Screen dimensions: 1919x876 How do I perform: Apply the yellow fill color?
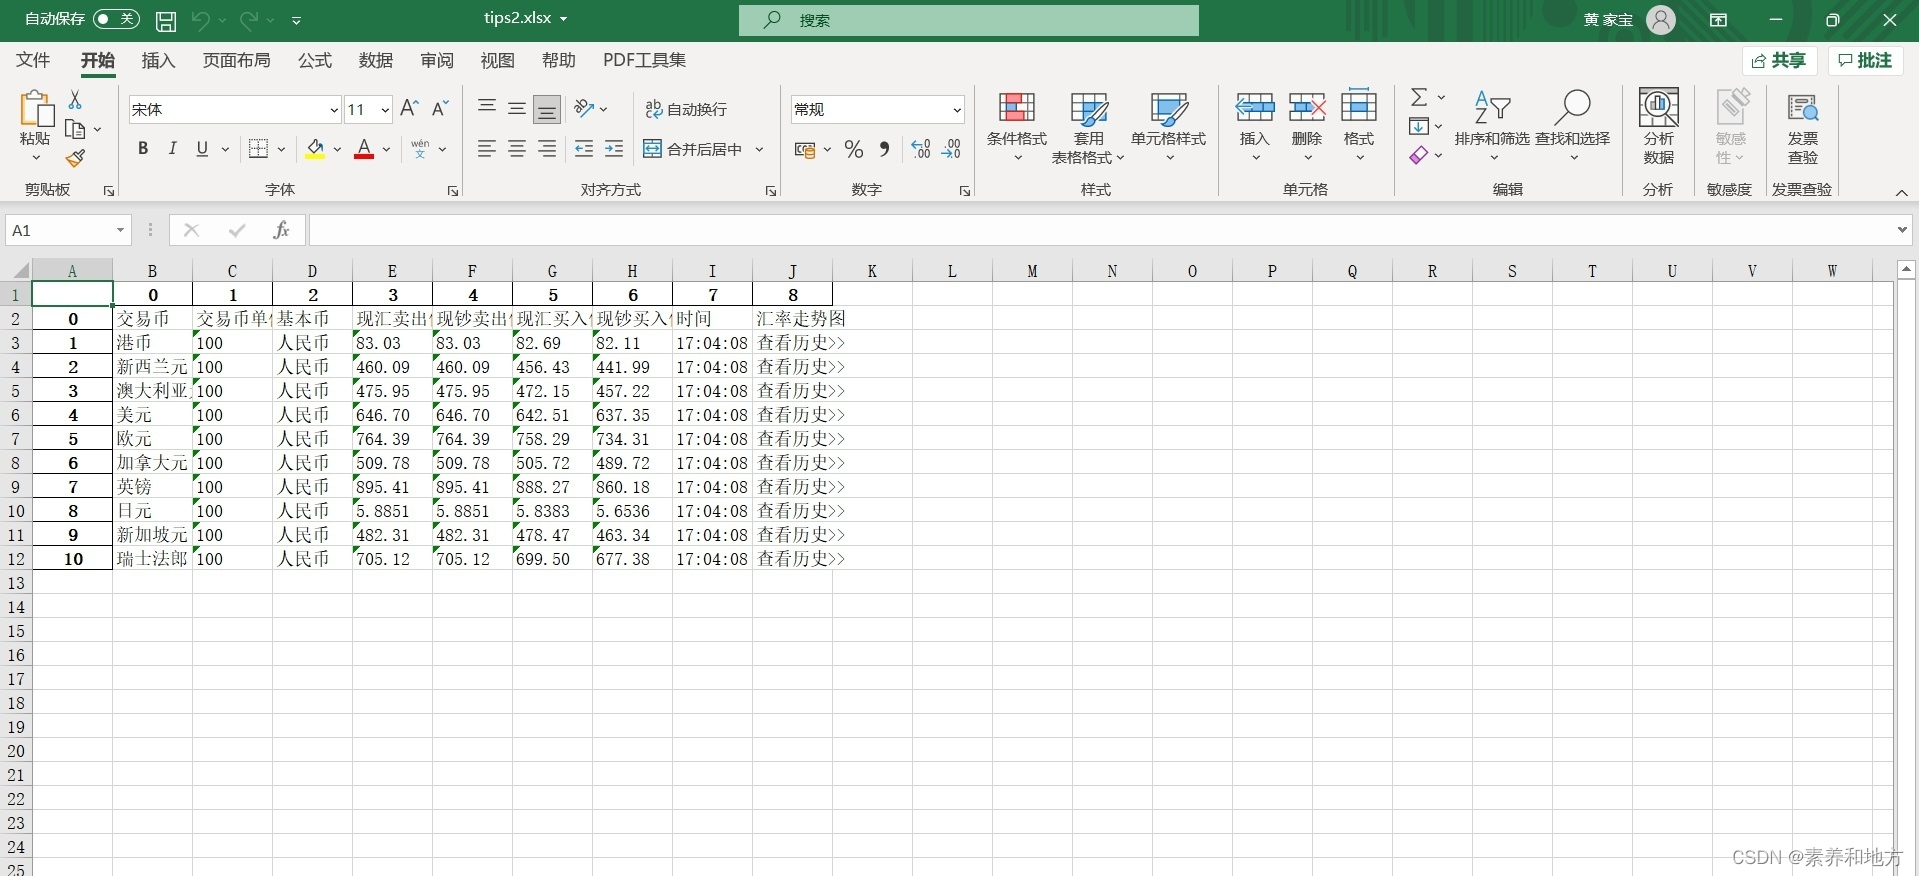[x=315, y=149]
